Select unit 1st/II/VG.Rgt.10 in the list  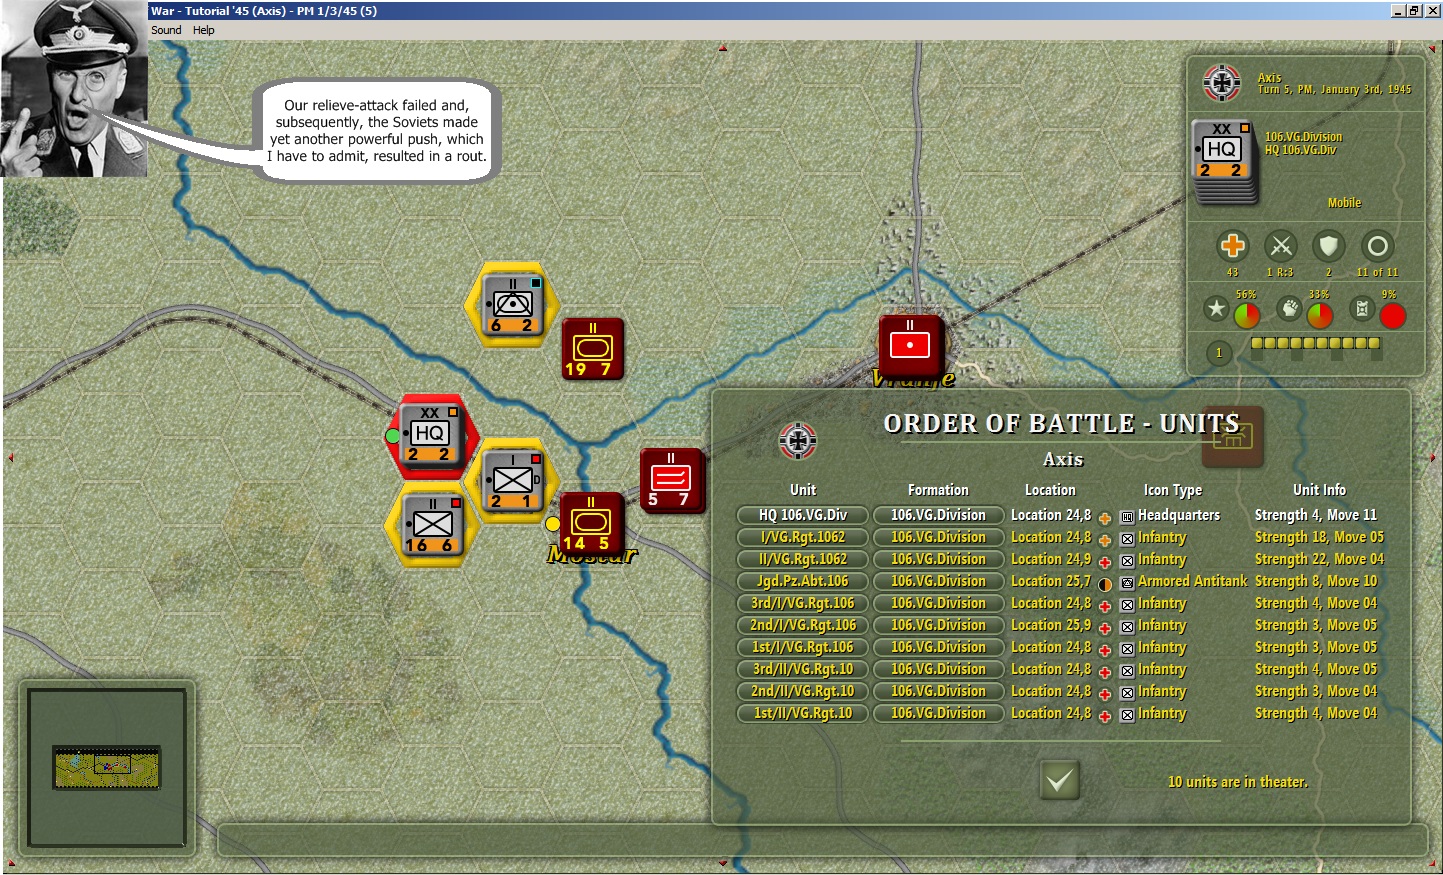(803, 713)
